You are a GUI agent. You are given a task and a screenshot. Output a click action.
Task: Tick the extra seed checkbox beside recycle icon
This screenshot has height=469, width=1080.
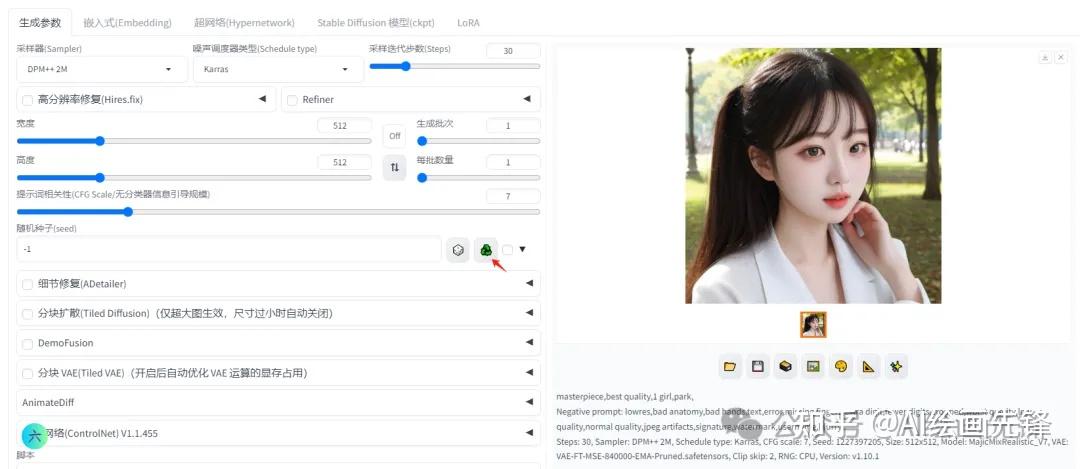[x=508, y=250]
